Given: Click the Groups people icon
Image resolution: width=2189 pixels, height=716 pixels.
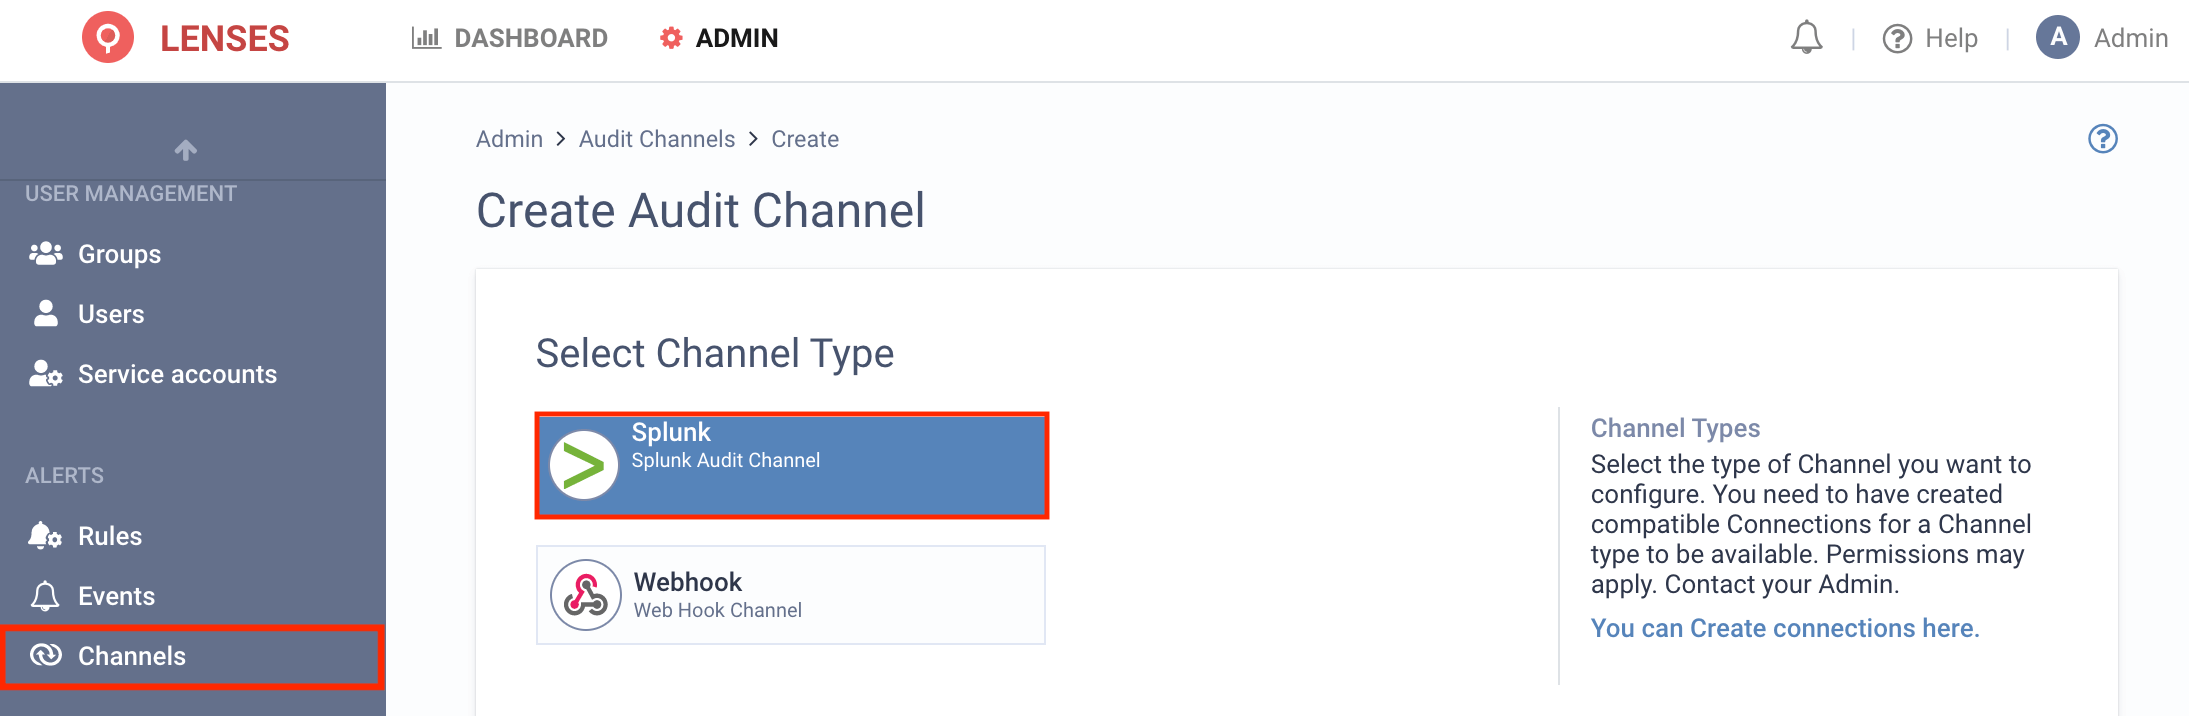Looking at the screenshot, I should coord(45,253).
